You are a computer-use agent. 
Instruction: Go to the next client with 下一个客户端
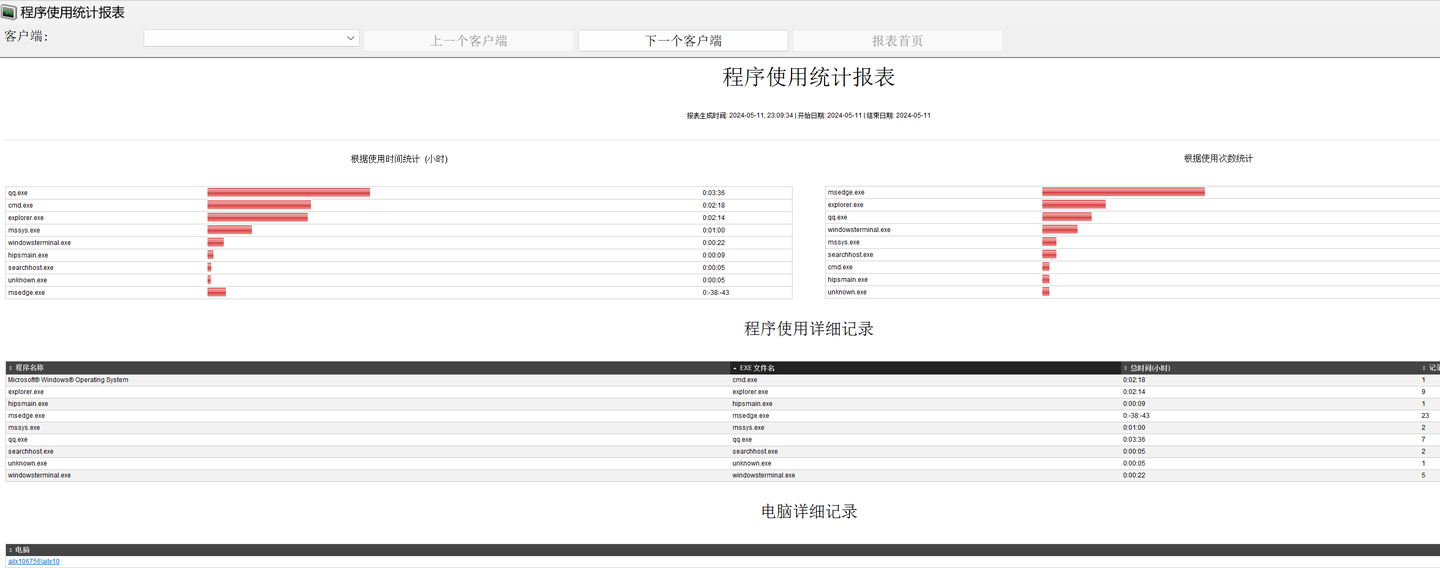[x=683, y=41]
